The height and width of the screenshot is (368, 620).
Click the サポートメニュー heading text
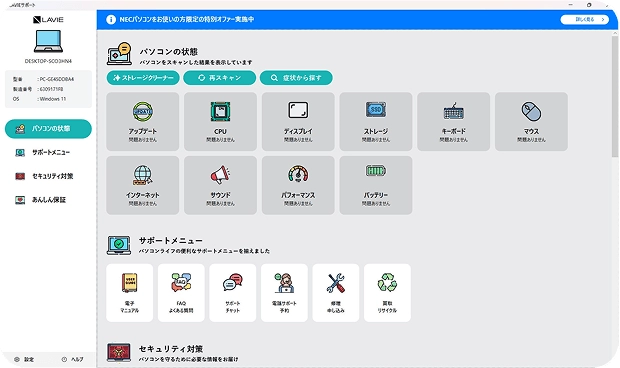pyautogui.click(x=171, y=241)
